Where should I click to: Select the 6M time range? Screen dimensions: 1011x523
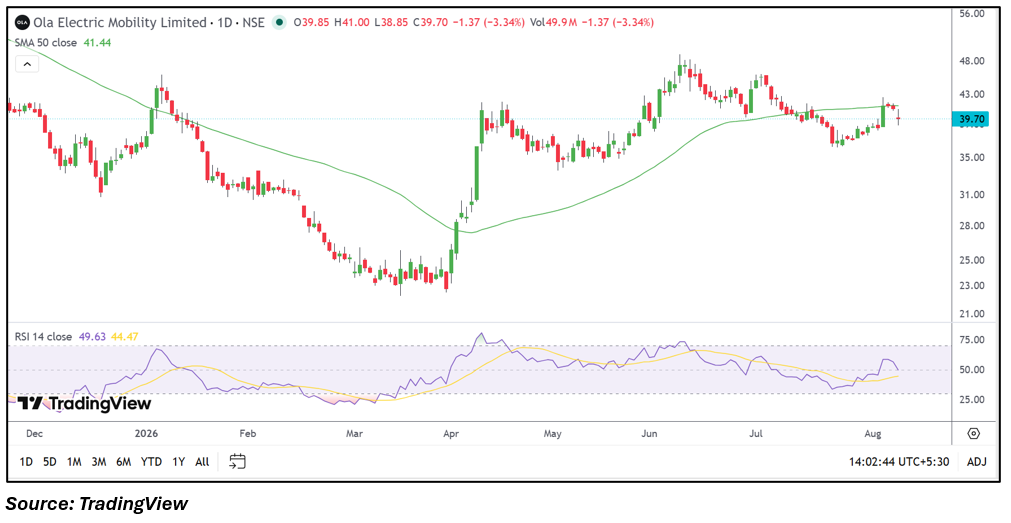(x=124, y=462)
